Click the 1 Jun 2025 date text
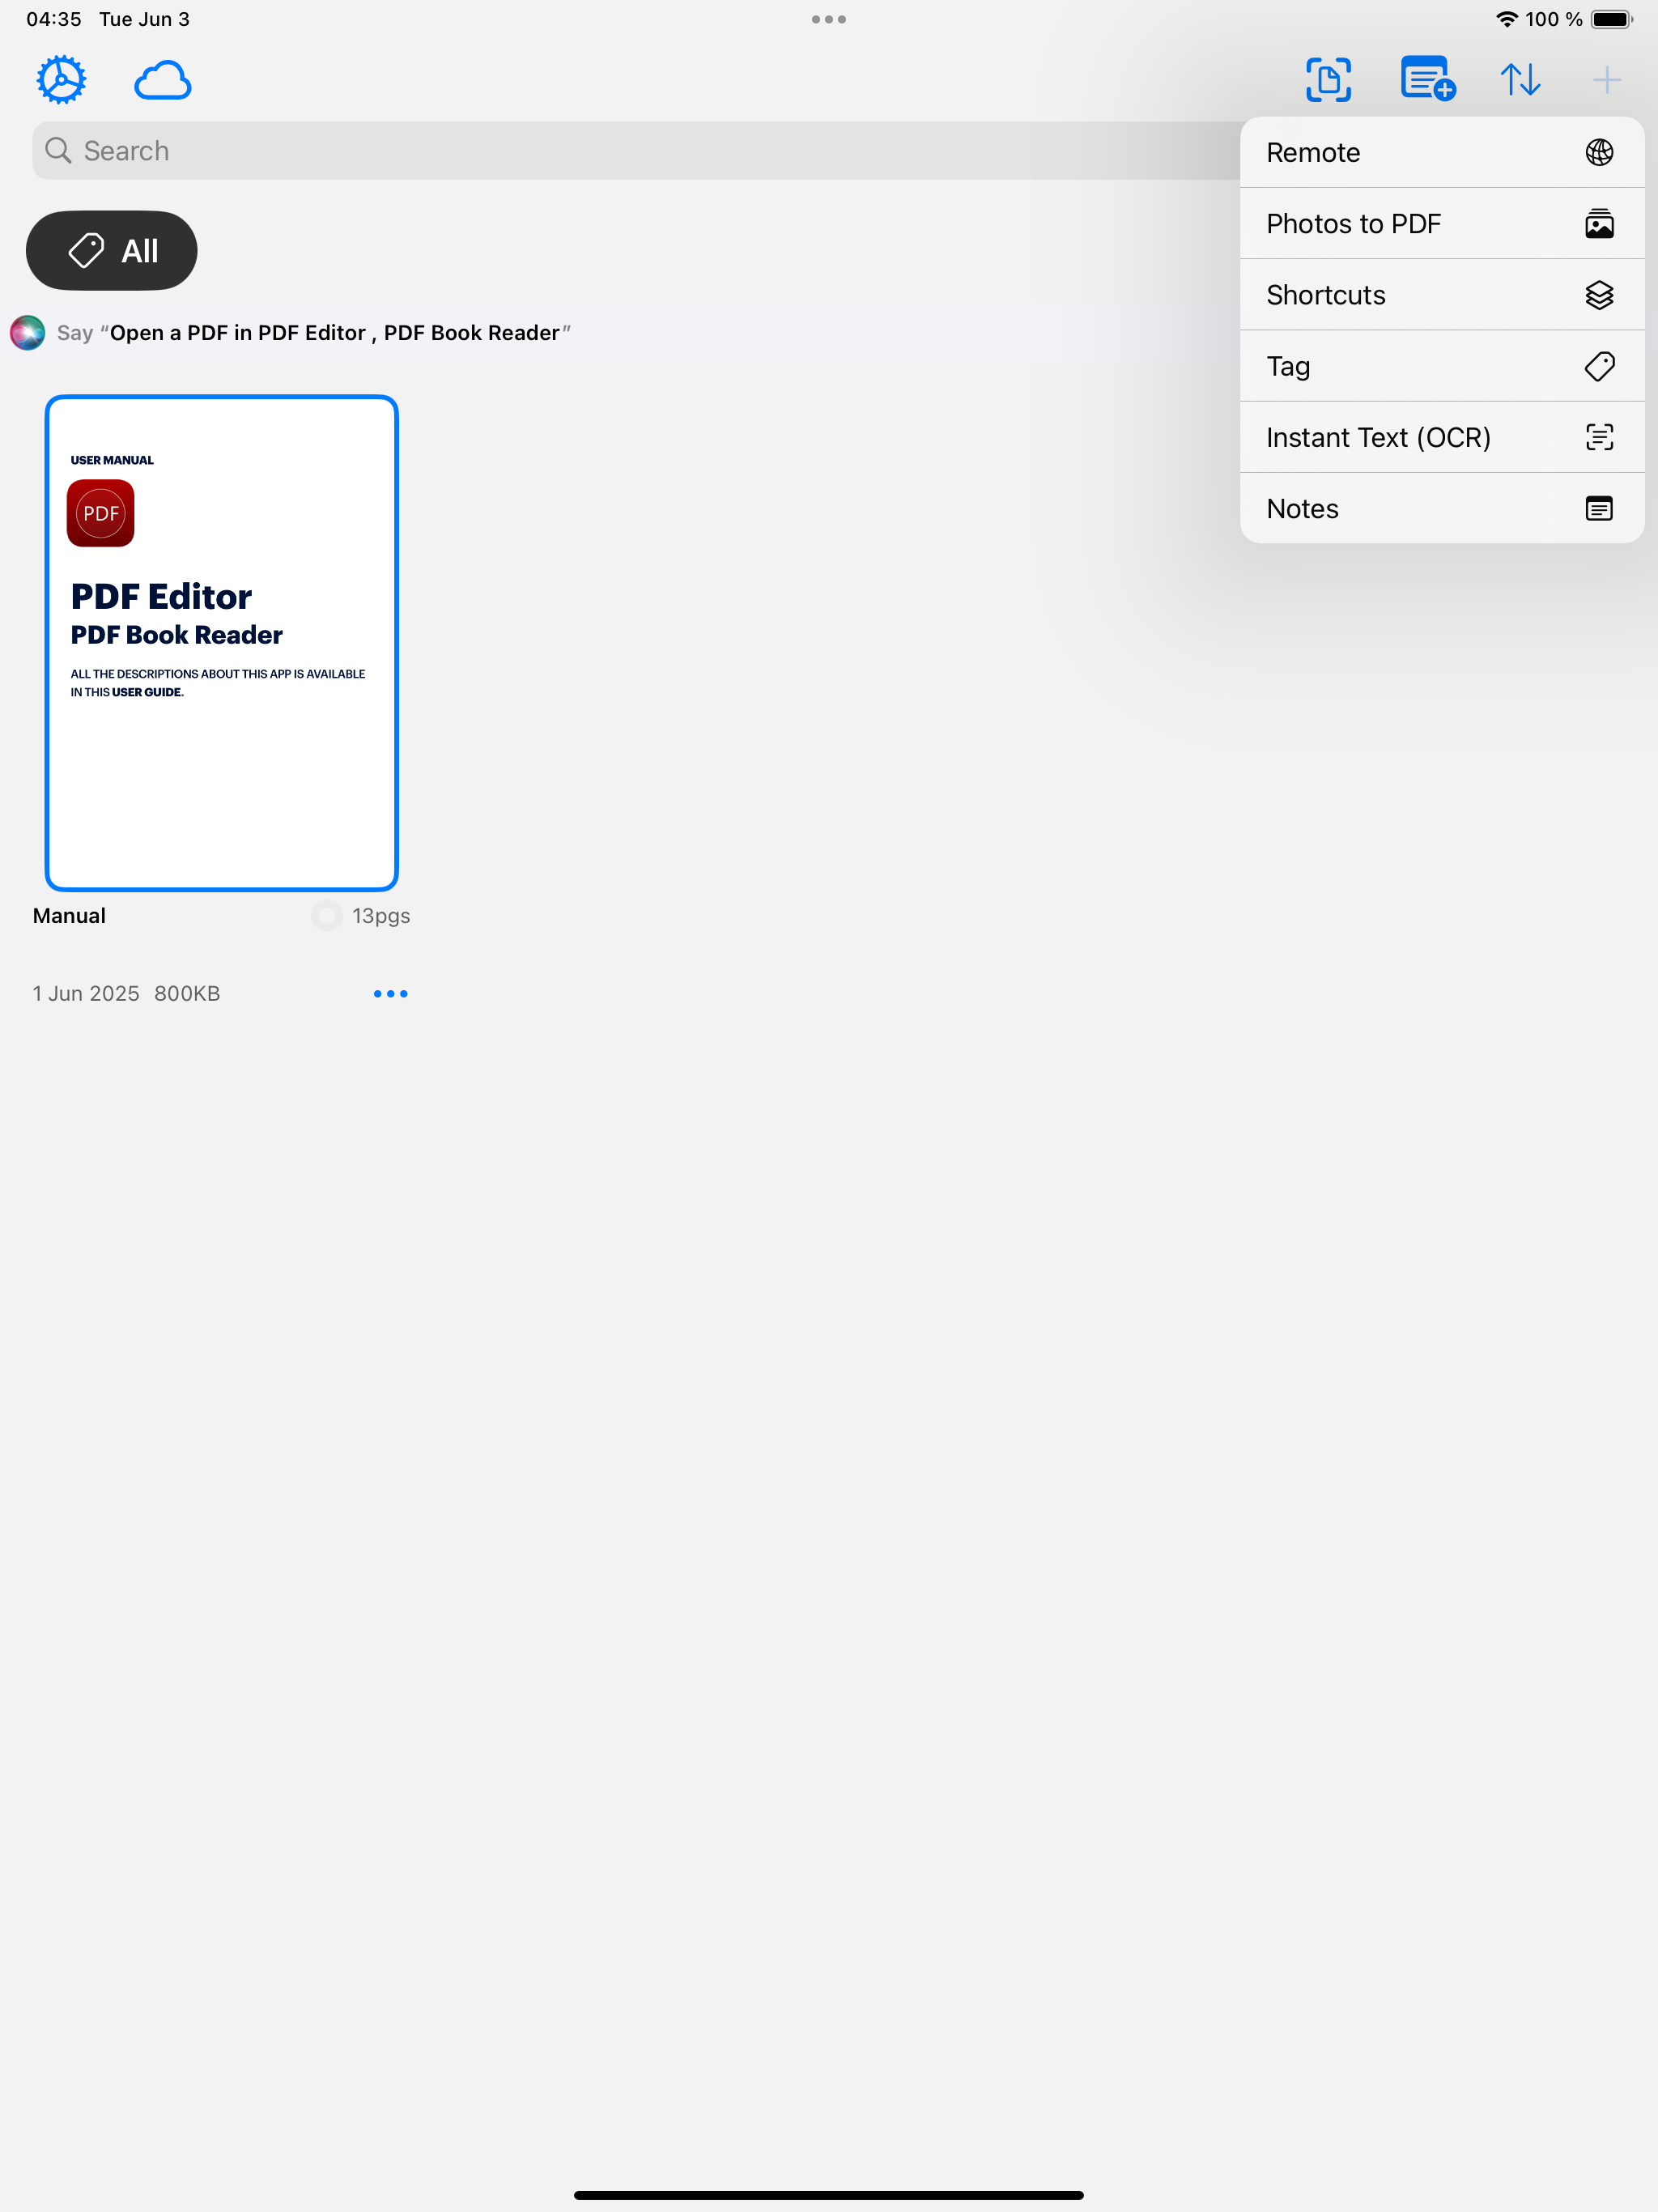The width and height of the screenshot is (1658, 2212). 86,993
